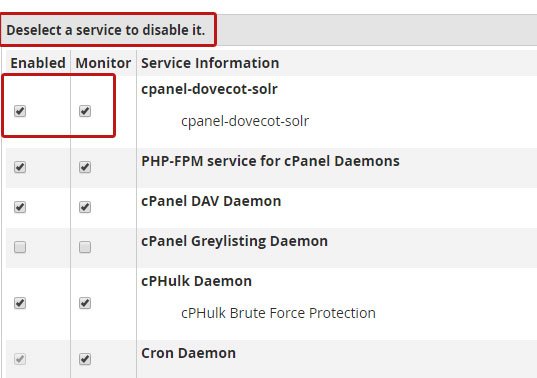Uncheck Monitor for Cron Daemon
The width and height of the screenshot is (537, 378).
[85, 359]
